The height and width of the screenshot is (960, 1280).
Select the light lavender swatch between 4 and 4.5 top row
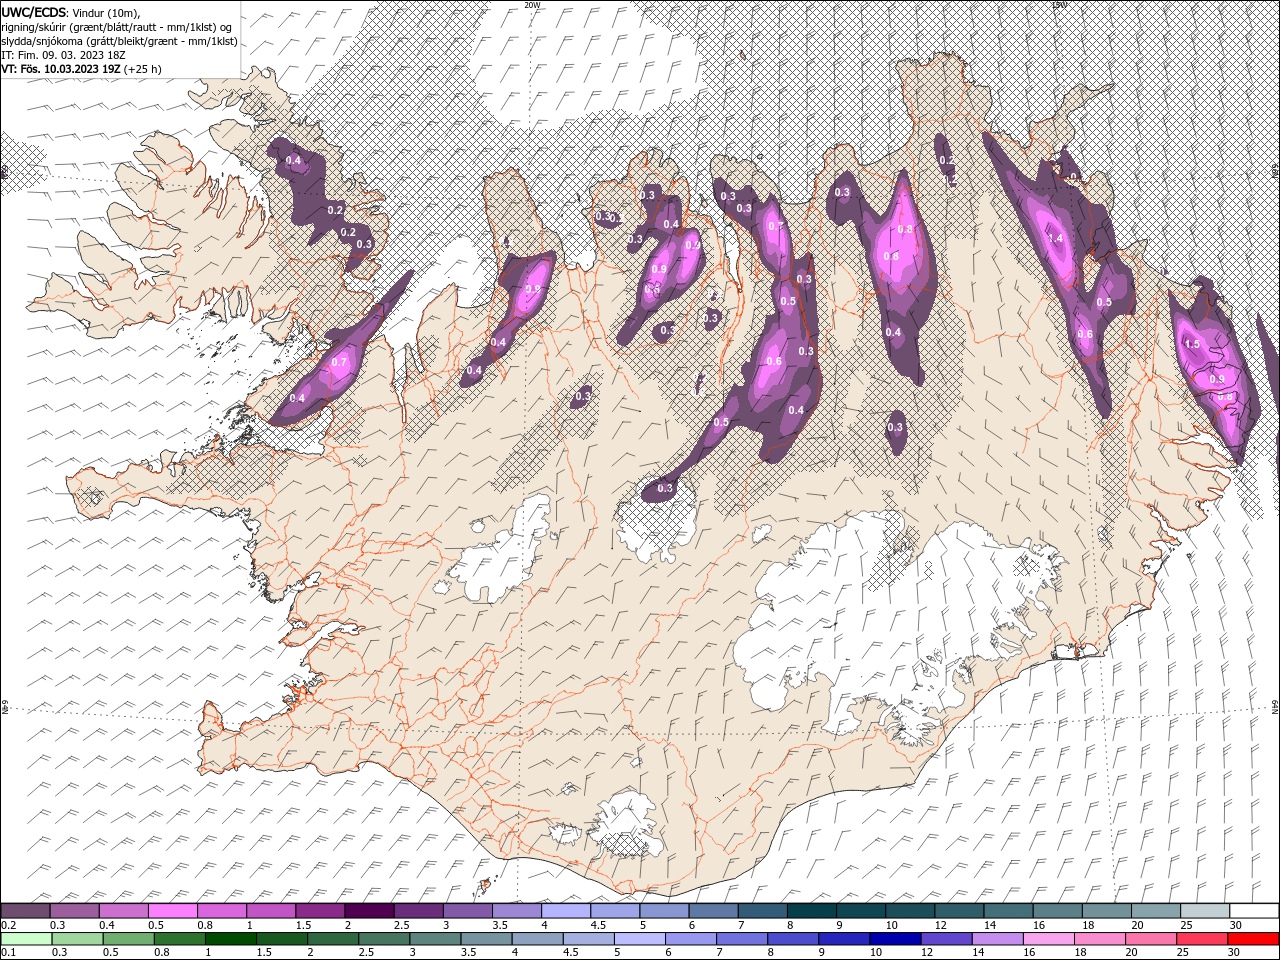point(566,910)
